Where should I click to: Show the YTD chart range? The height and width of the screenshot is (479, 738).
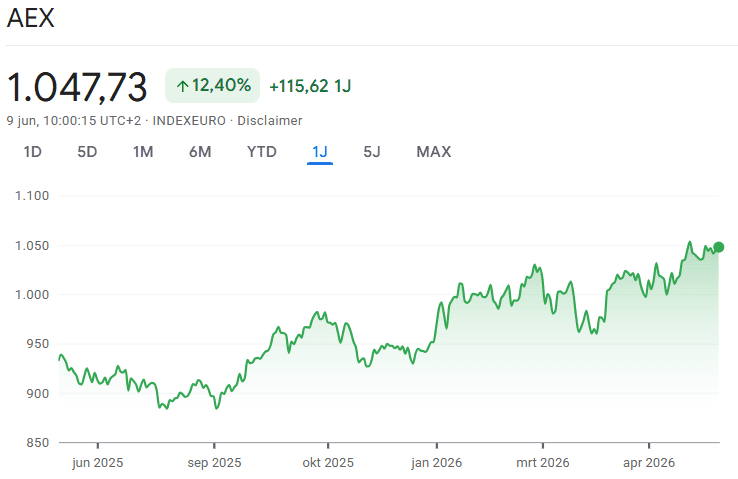[x=262, y=152]
